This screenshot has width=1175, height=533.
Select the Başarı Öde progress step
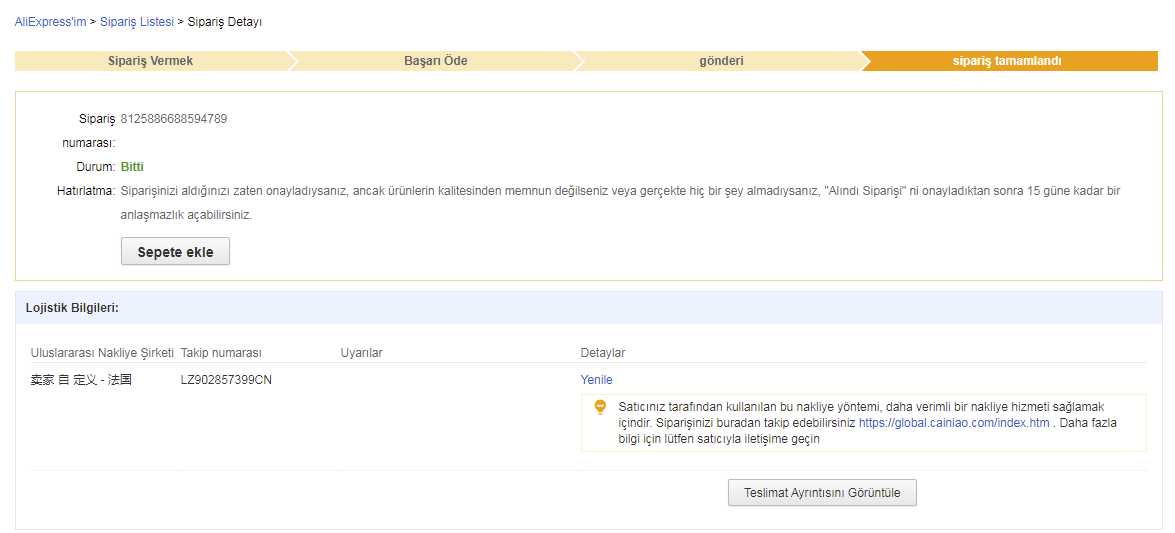[x=435, y=61]
